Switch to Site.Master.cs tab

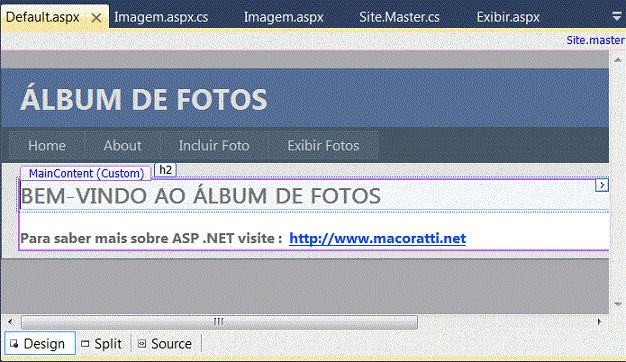click(399, 18)
